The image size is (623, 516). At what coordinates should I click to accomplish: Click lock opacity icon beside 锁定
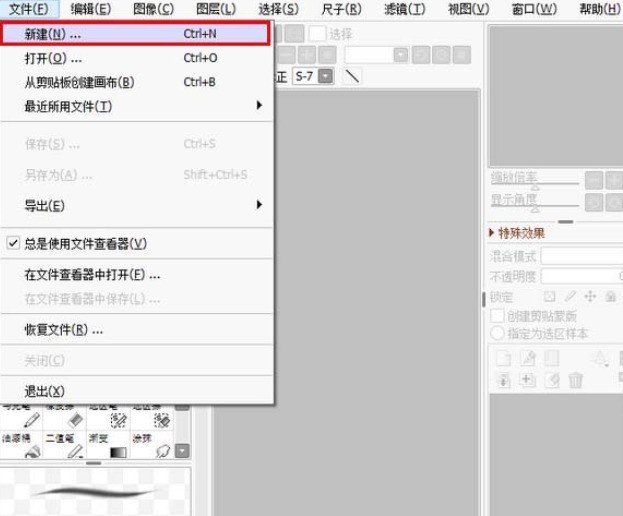click(x=549, y=296)
